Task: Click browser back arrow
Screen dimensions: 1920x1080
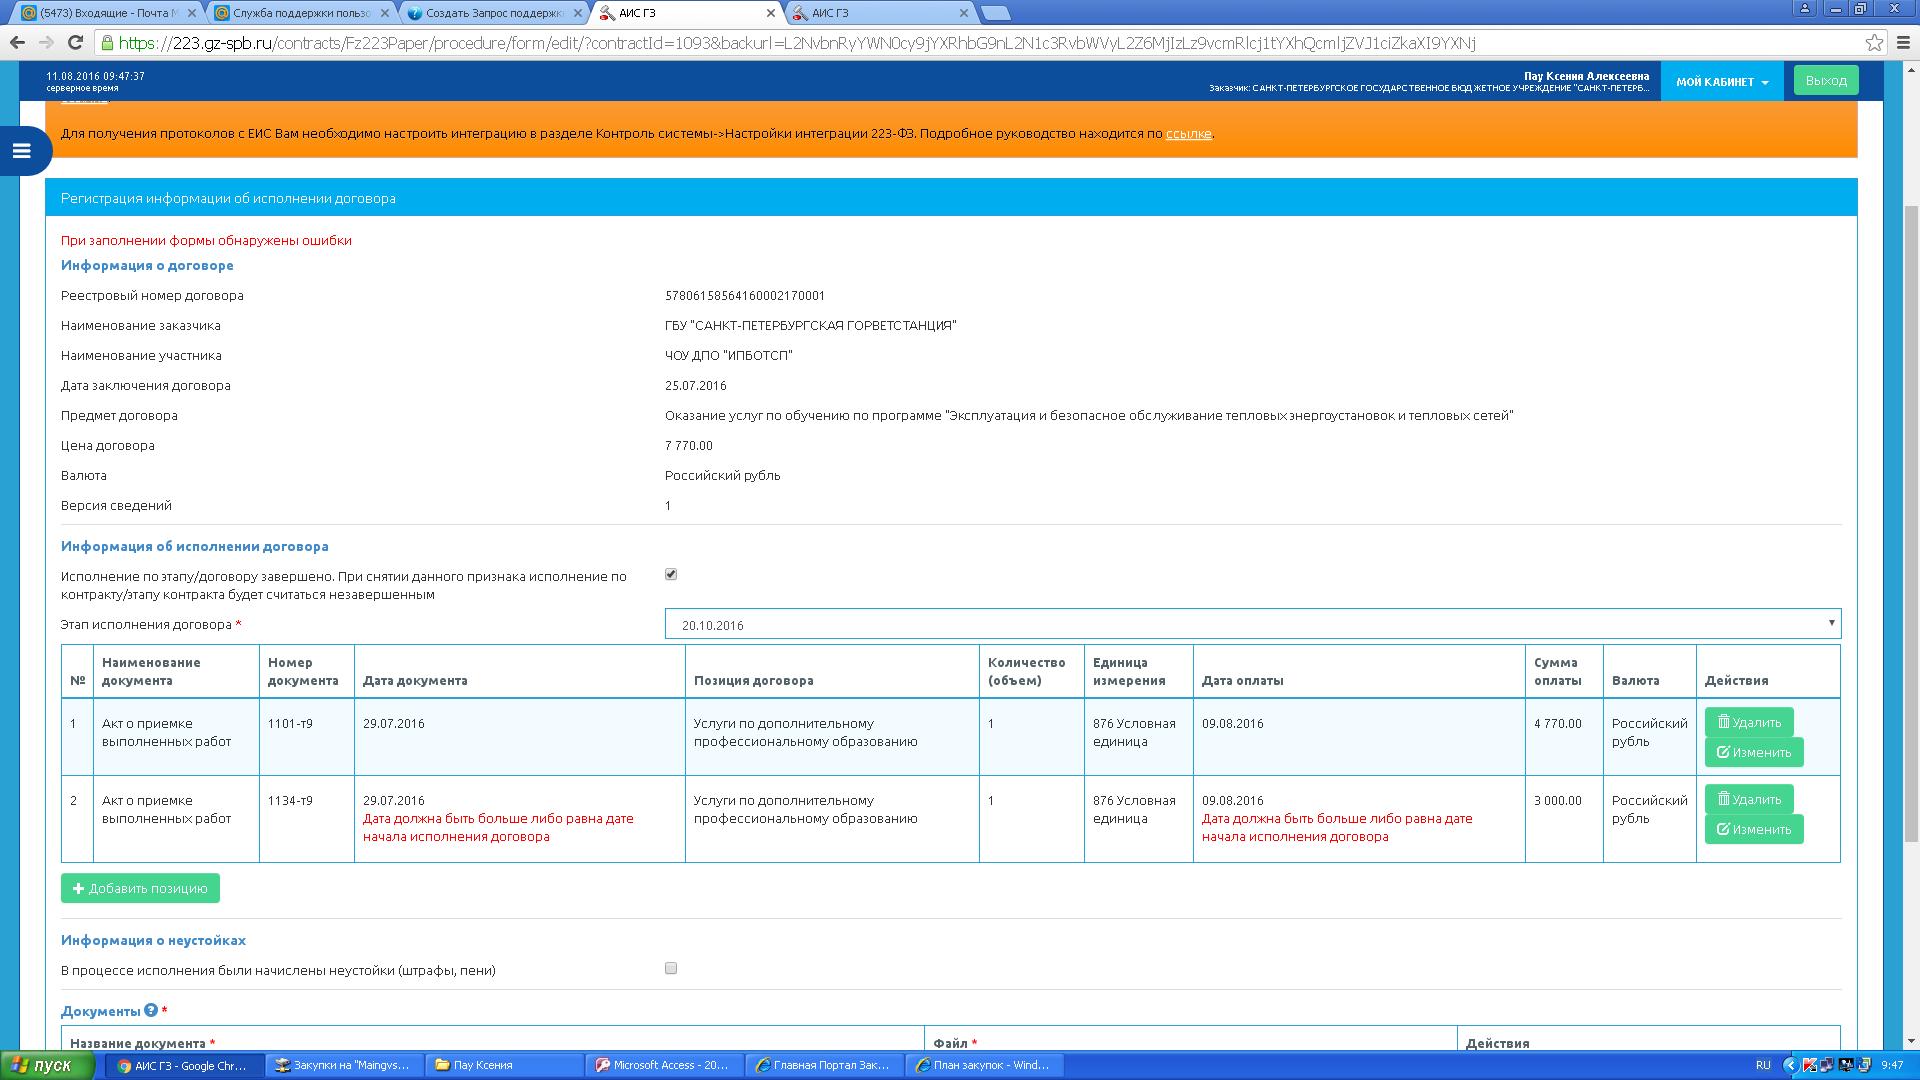Action: point(17,43)
